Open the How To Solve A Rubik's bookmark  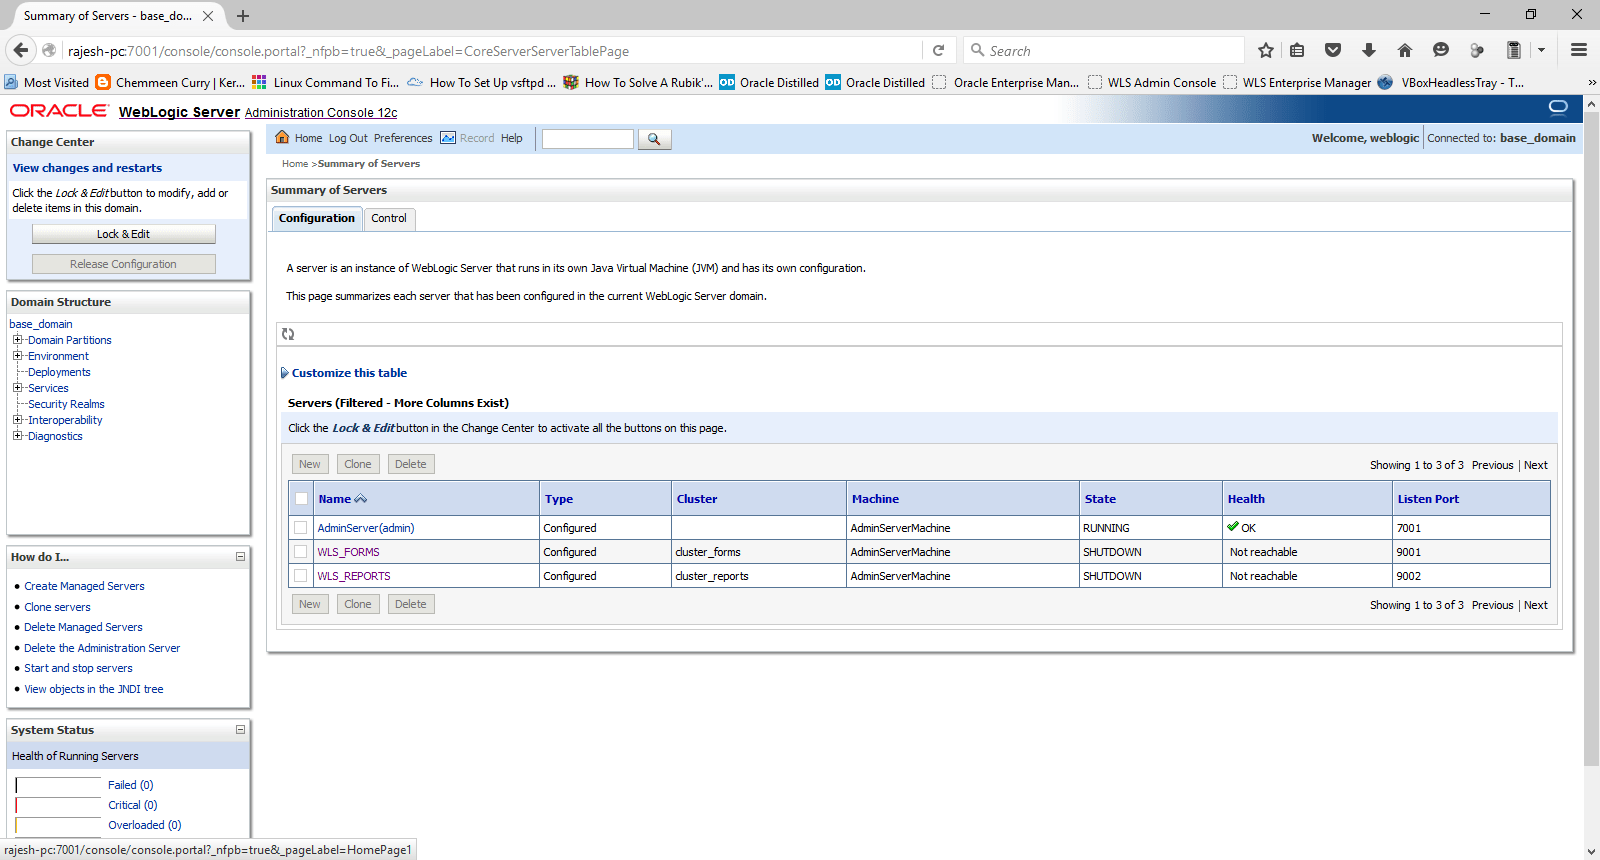coord(638,82)
